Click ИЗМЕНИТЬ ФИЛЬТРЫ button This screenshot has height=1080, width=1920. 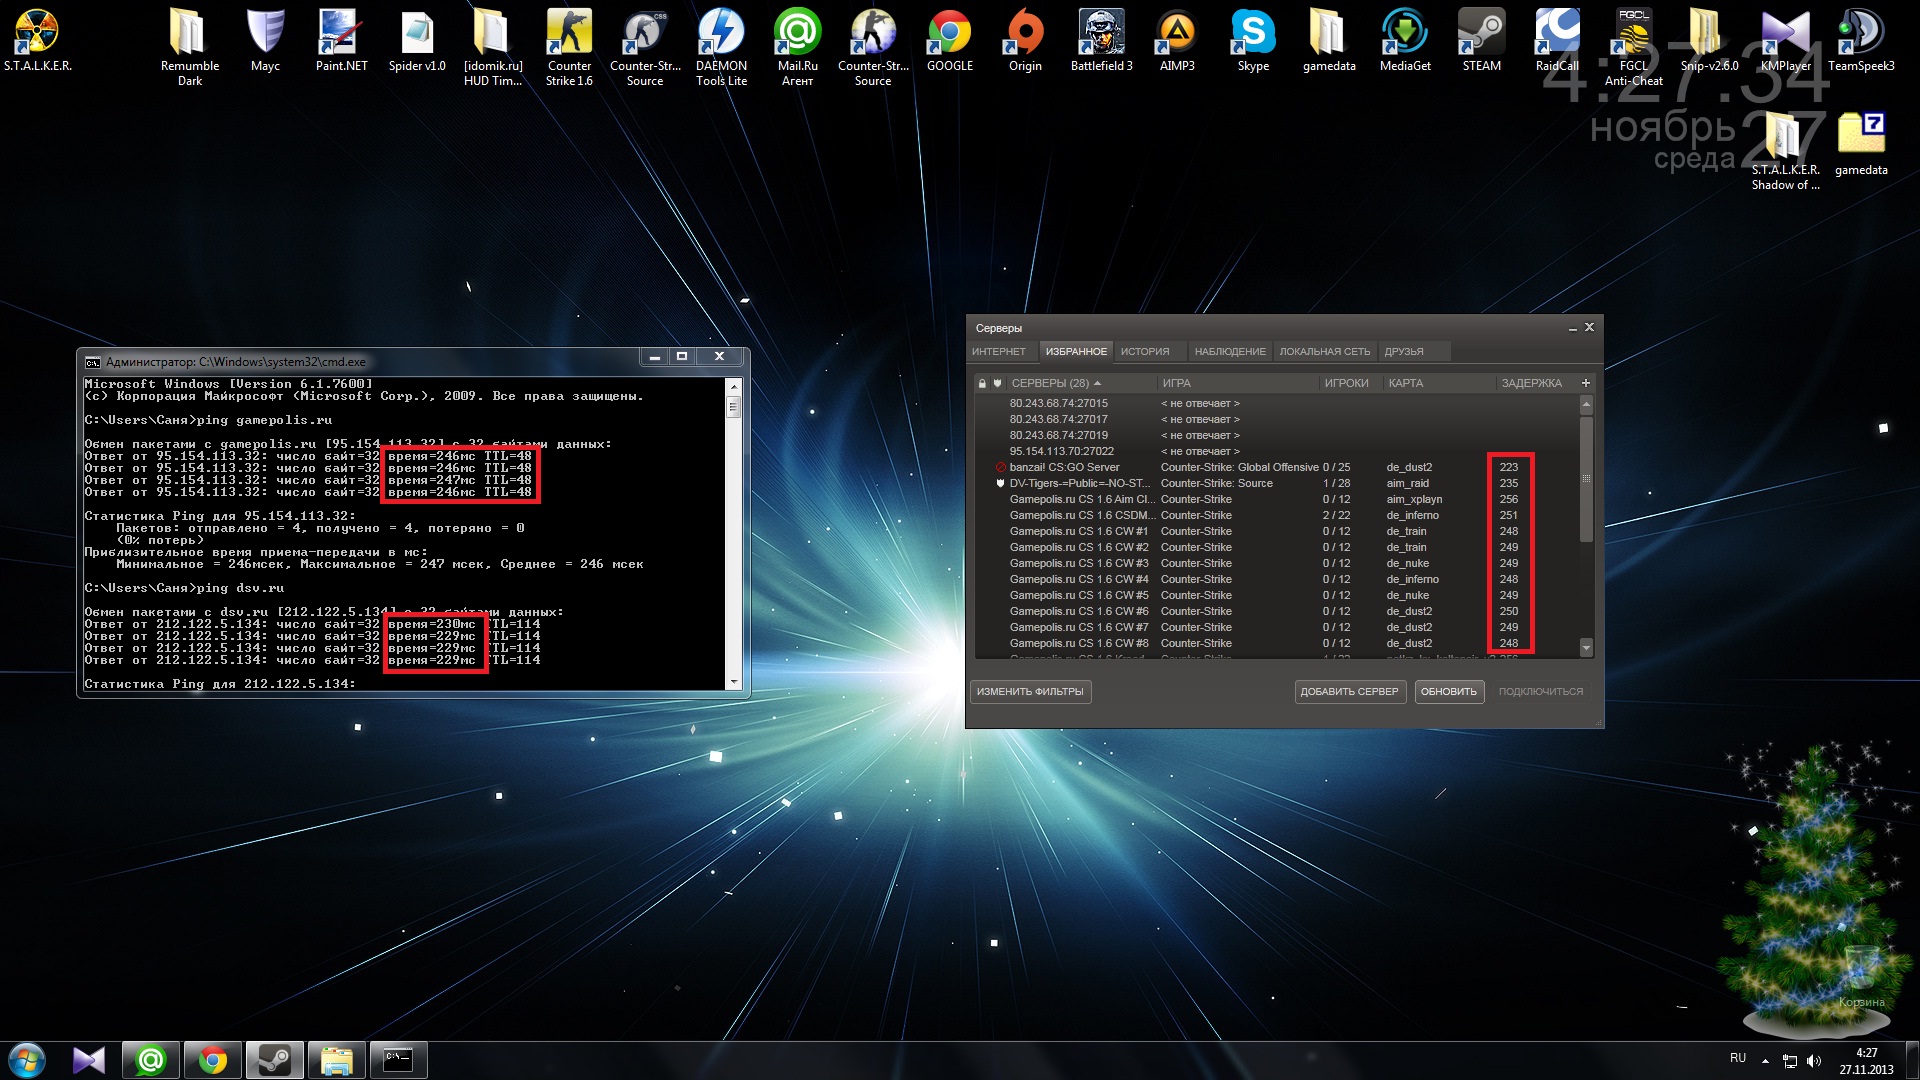[x=1030, y=691]
